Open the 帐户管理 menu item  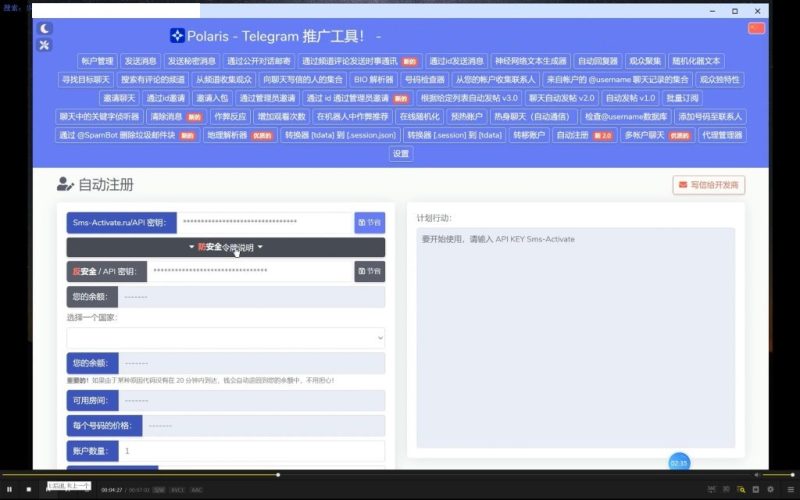[97, 61]
